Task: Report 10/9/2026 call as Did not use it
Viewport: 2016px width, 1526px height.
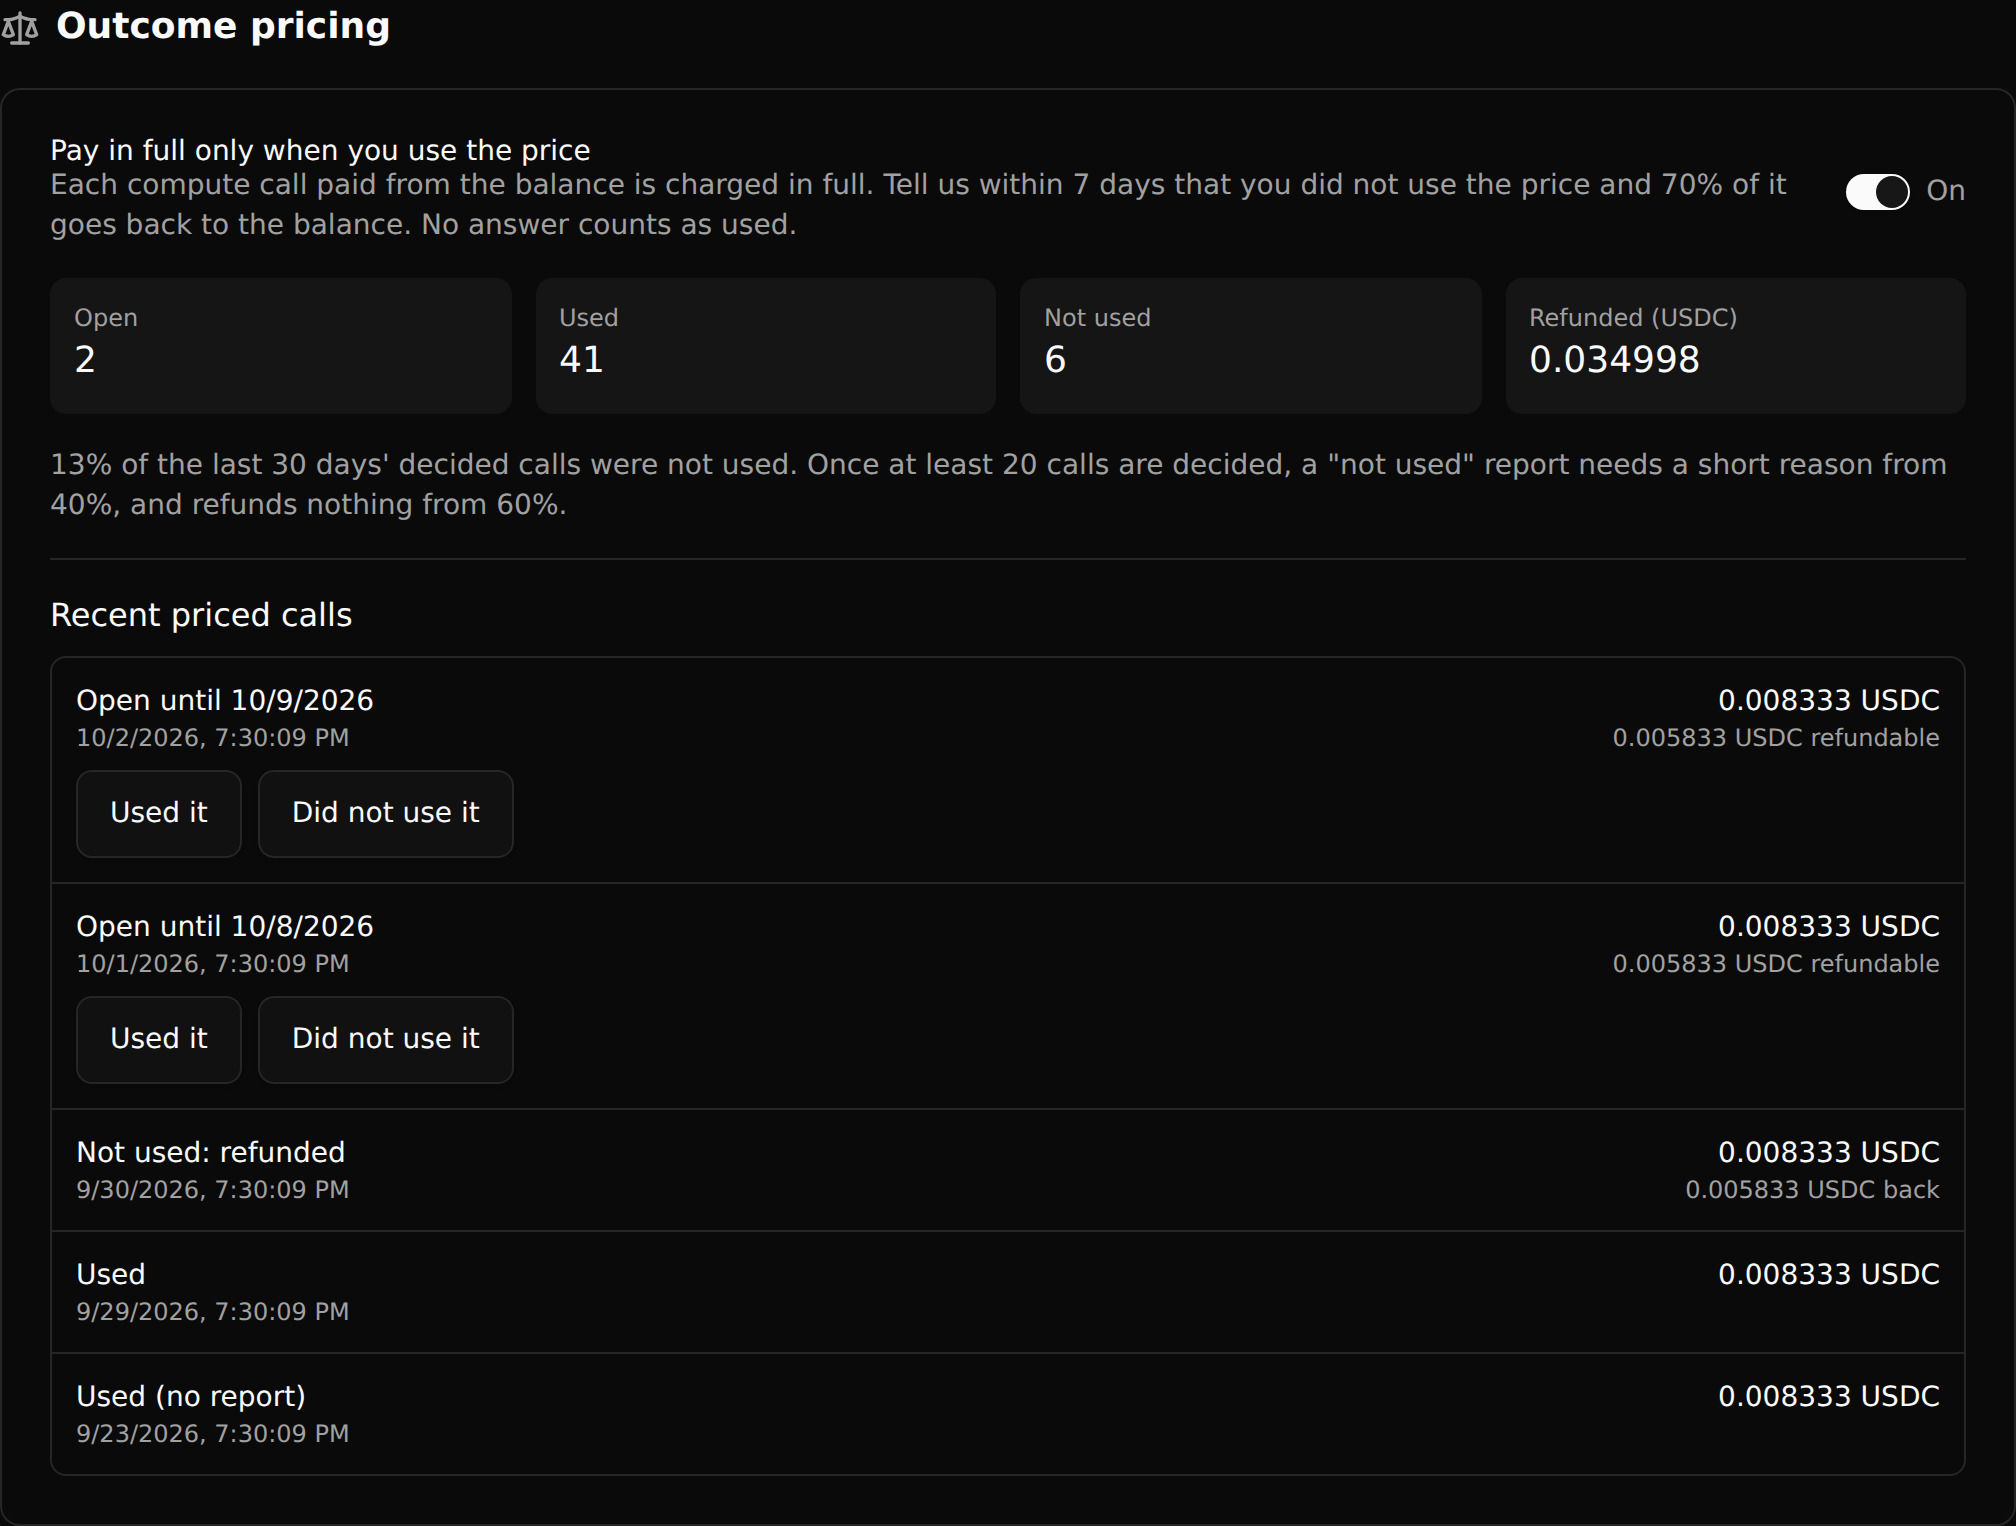Action: click(x=386, y=813)
